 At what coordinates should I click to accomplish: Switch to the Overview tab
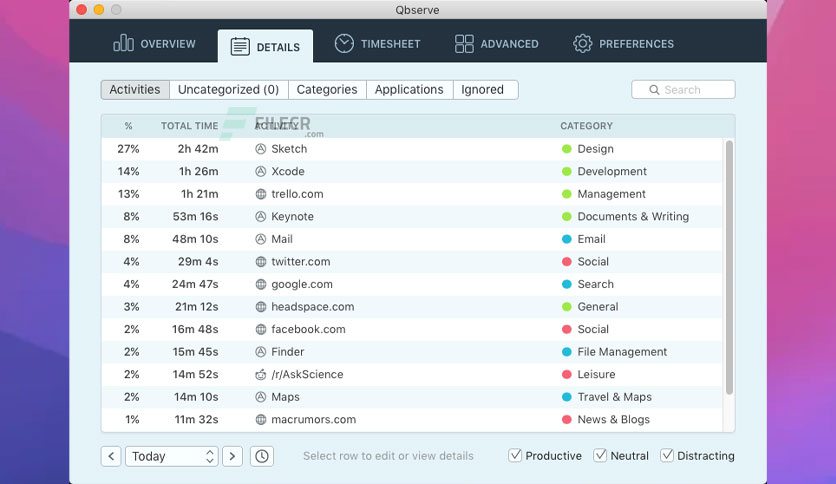155,44
